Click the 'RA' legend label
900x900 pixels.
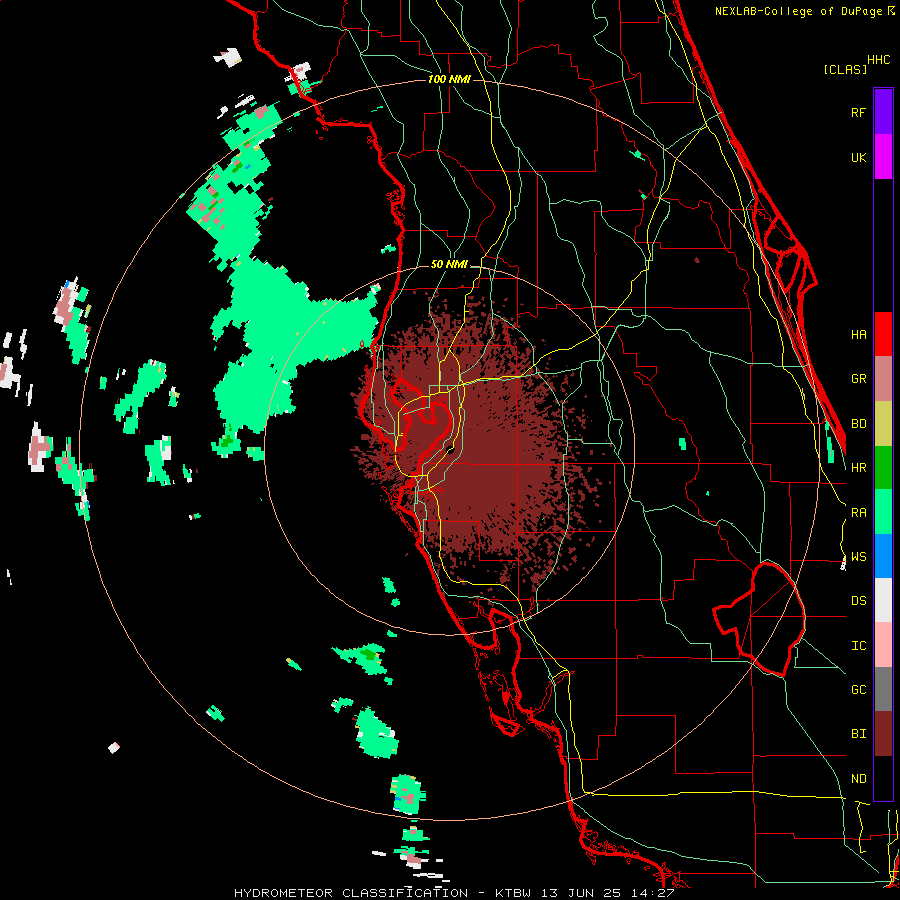858,513
